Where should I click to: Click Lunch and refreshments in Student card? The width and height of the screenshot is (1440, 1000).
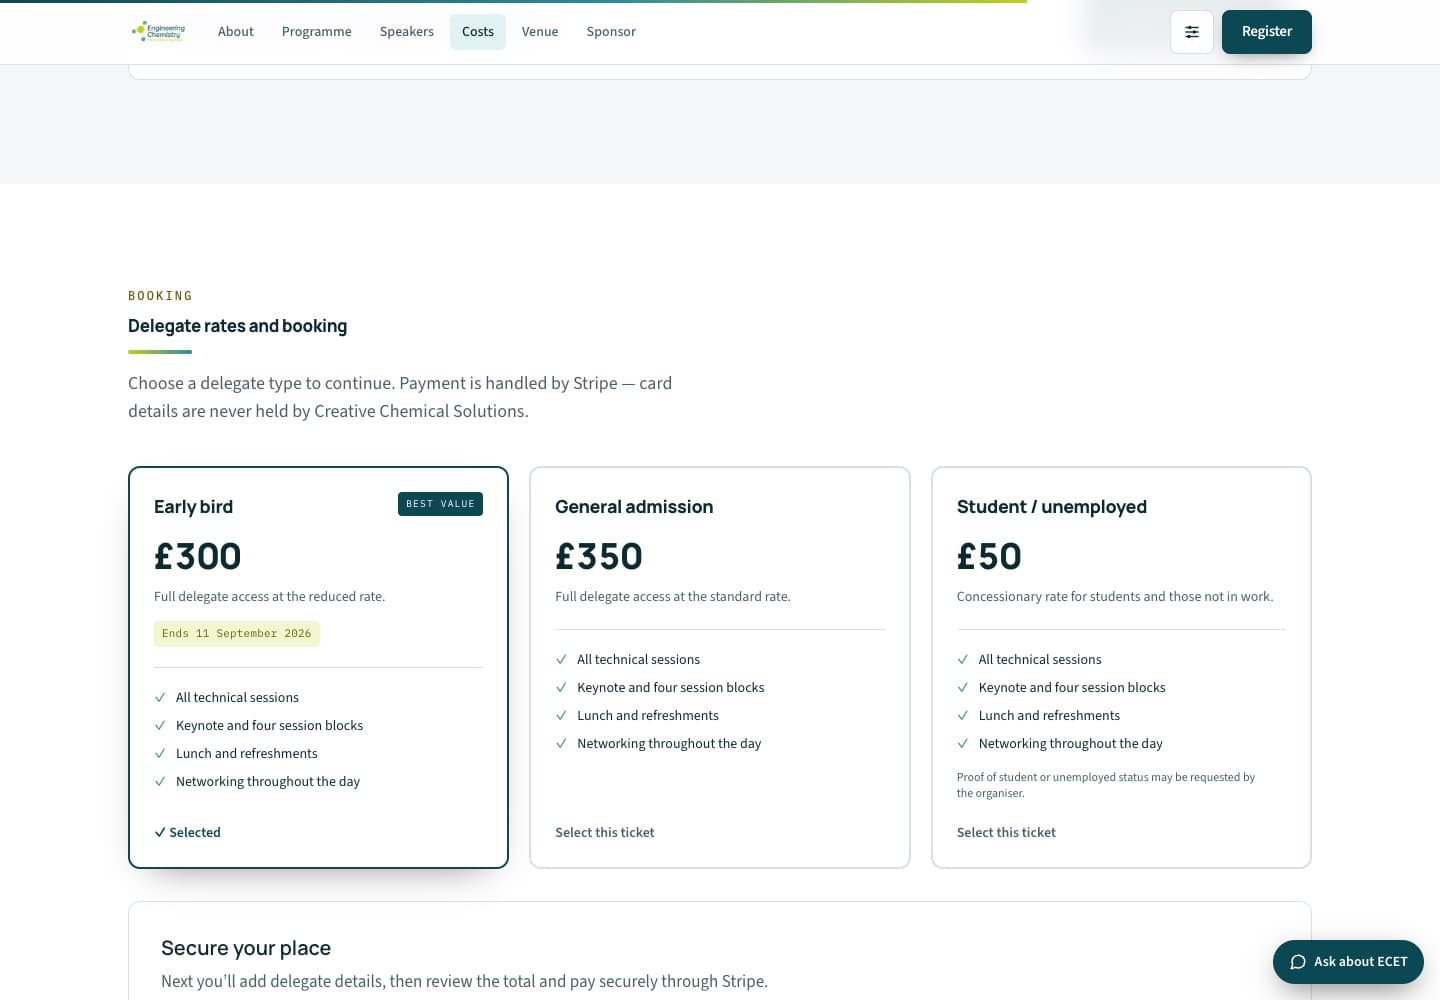pyautogui.click(x=1049, y=716)
